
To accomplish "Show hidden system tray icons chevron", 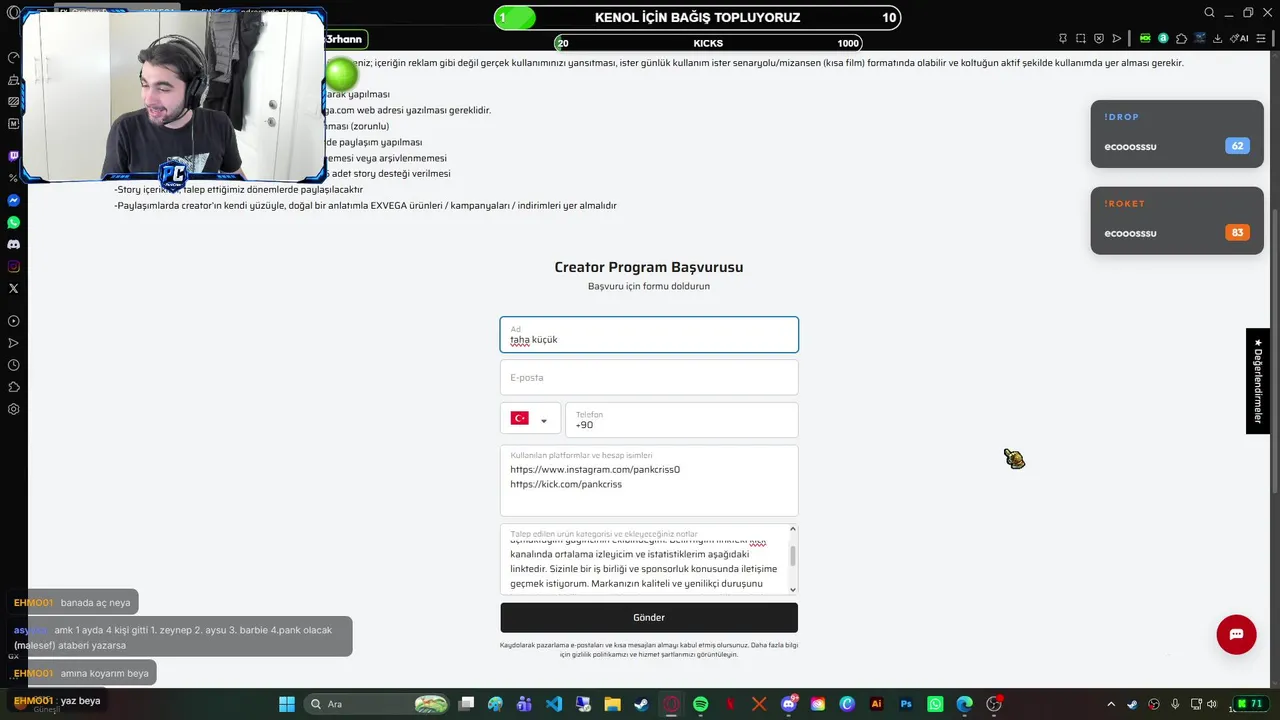I will pyautogui.click(x=1110, y=704).
